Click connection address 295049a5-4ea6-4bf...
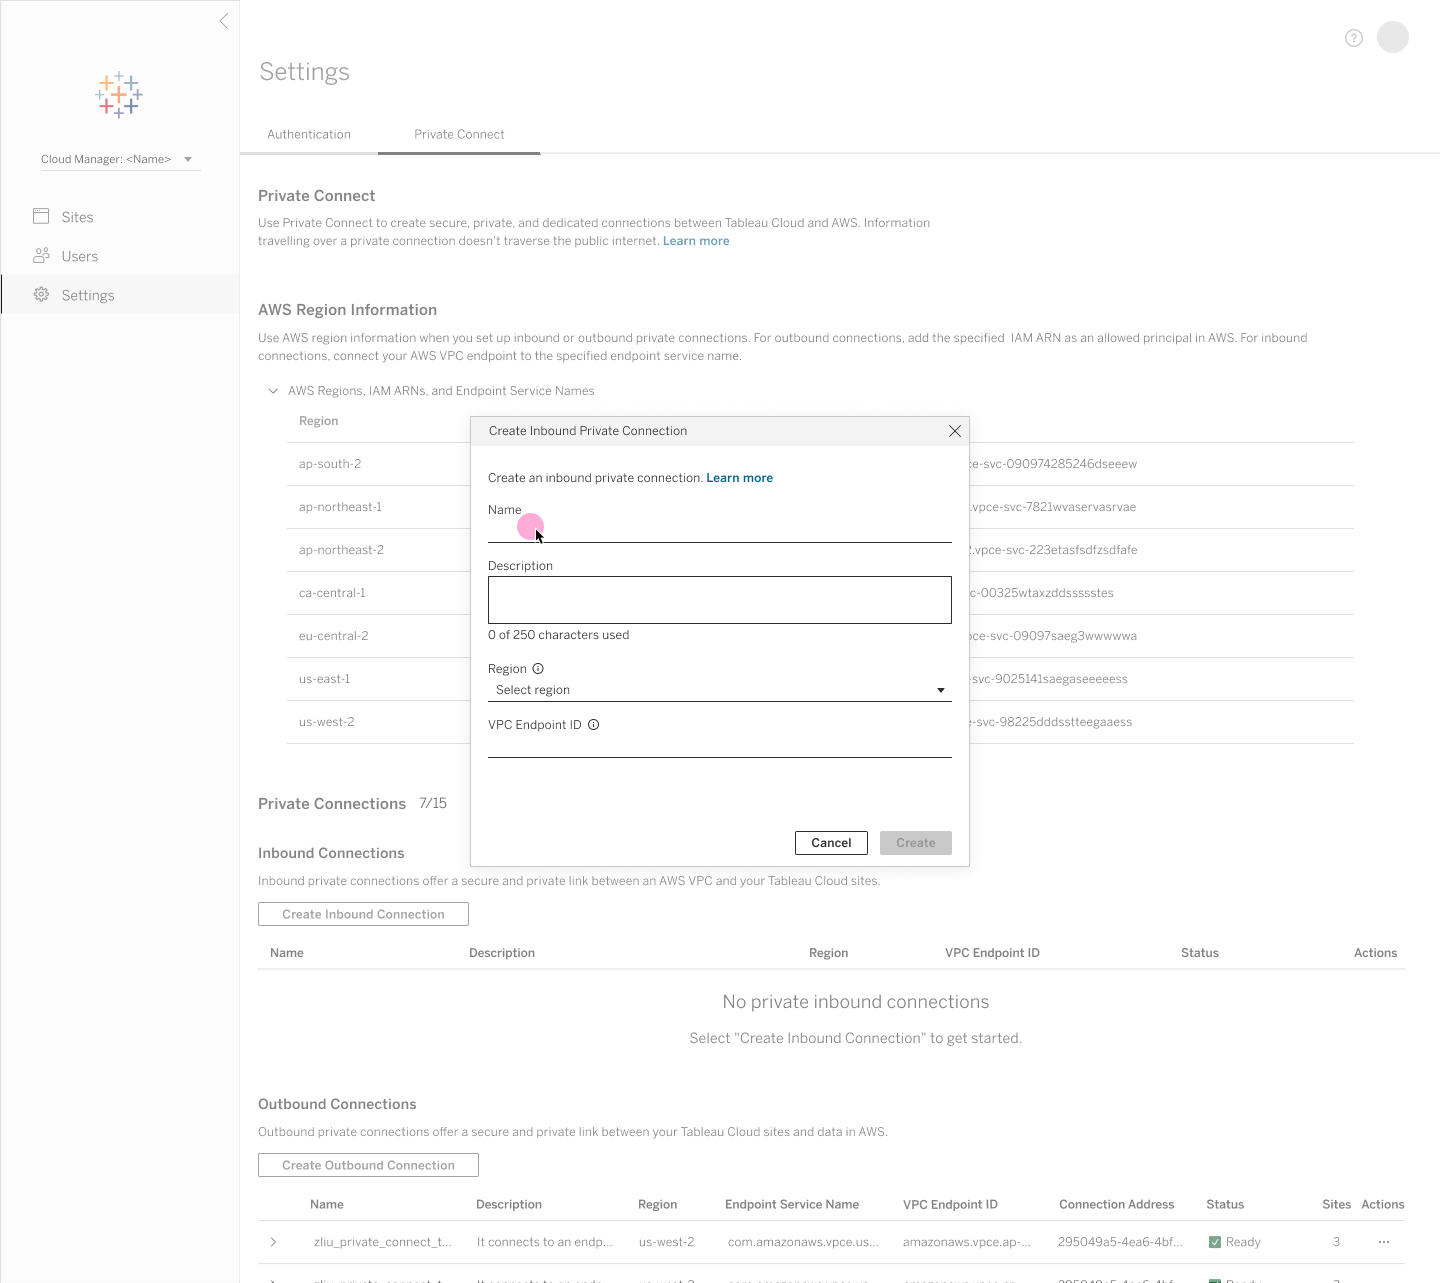This screenshot has height=1283, width=1440. pos(1120,1242)
